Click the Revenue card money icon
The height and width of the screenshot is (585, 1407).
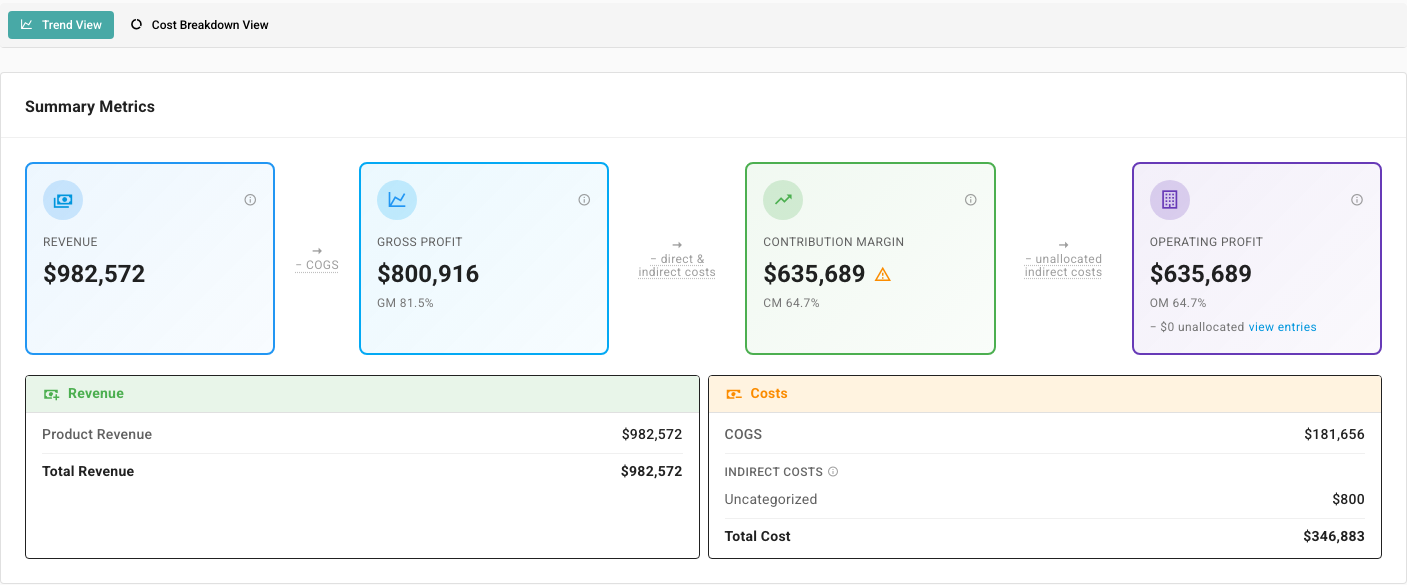63,200
